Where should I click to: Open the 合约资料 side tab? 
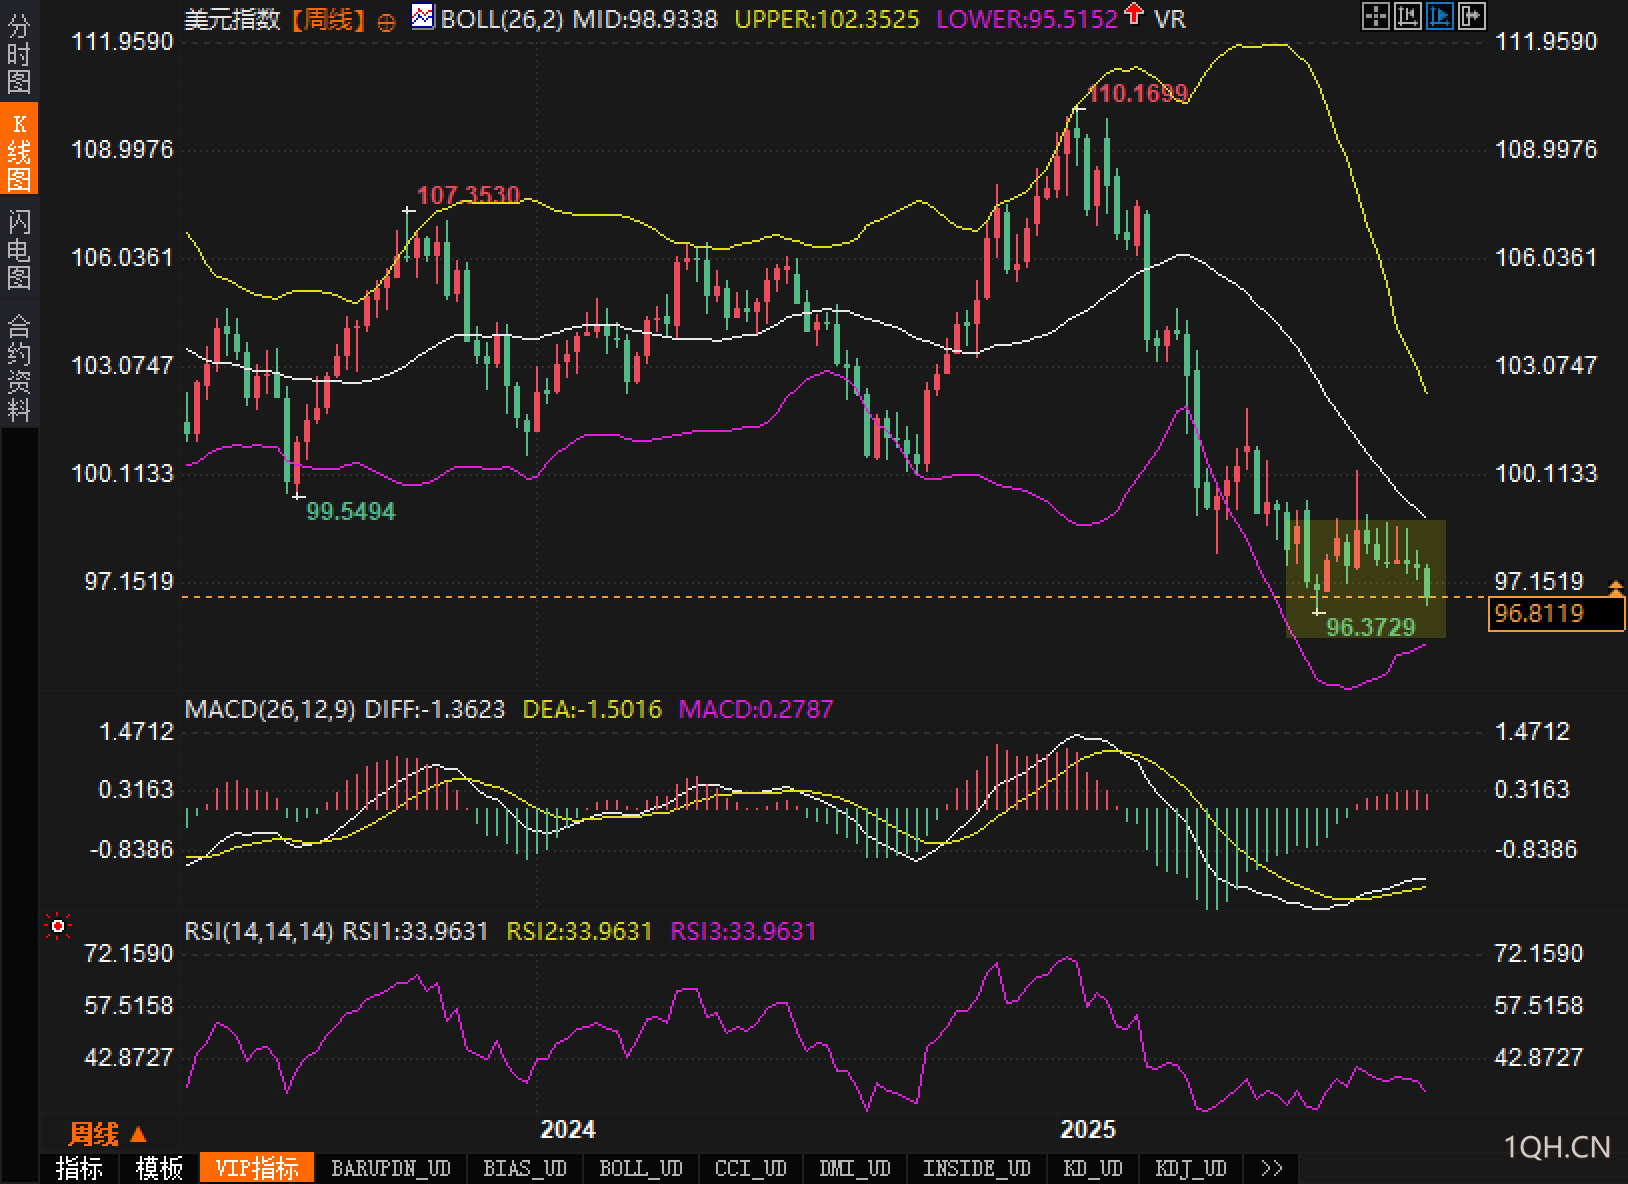pyautogui.click(x=19, y=368)
